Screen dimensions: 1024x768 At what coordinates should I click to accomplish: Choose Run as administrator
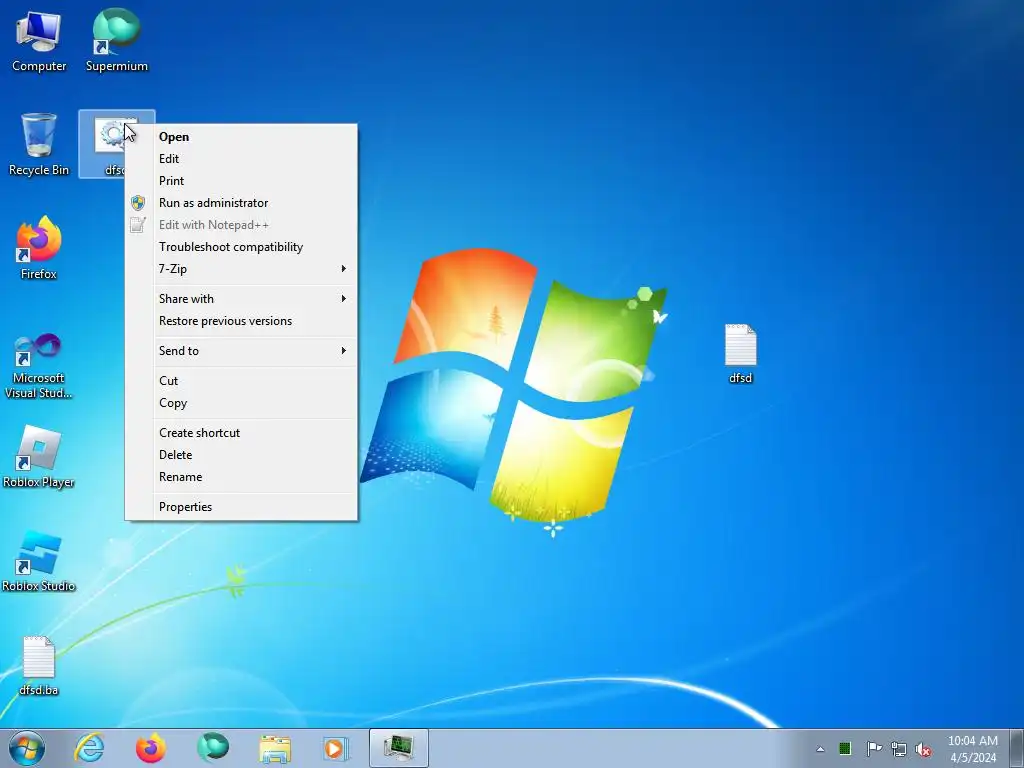pos(241,203)
